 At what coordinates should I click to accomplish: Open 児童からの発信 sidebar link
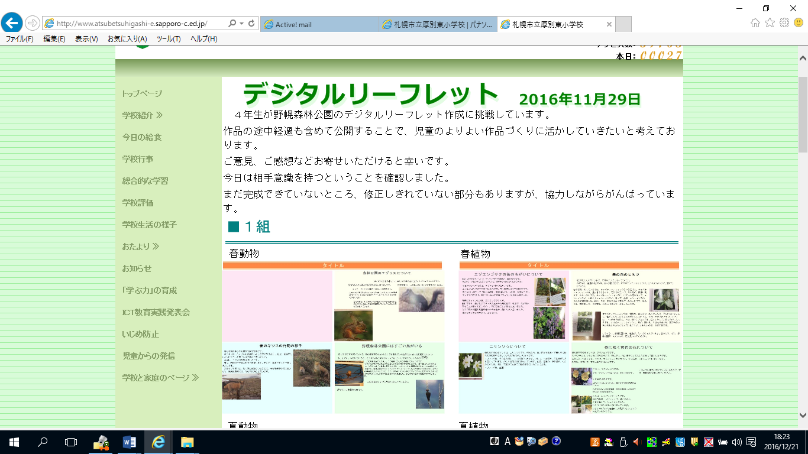pyautogui.click(x=148, y=356)
